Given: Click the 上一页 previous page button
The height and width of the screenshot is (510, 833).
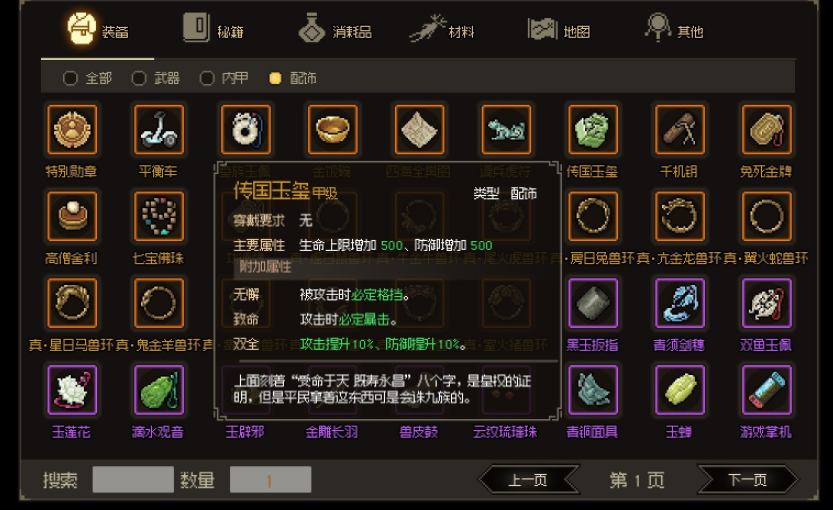Looking at the screenshot, I should (528, 480).
